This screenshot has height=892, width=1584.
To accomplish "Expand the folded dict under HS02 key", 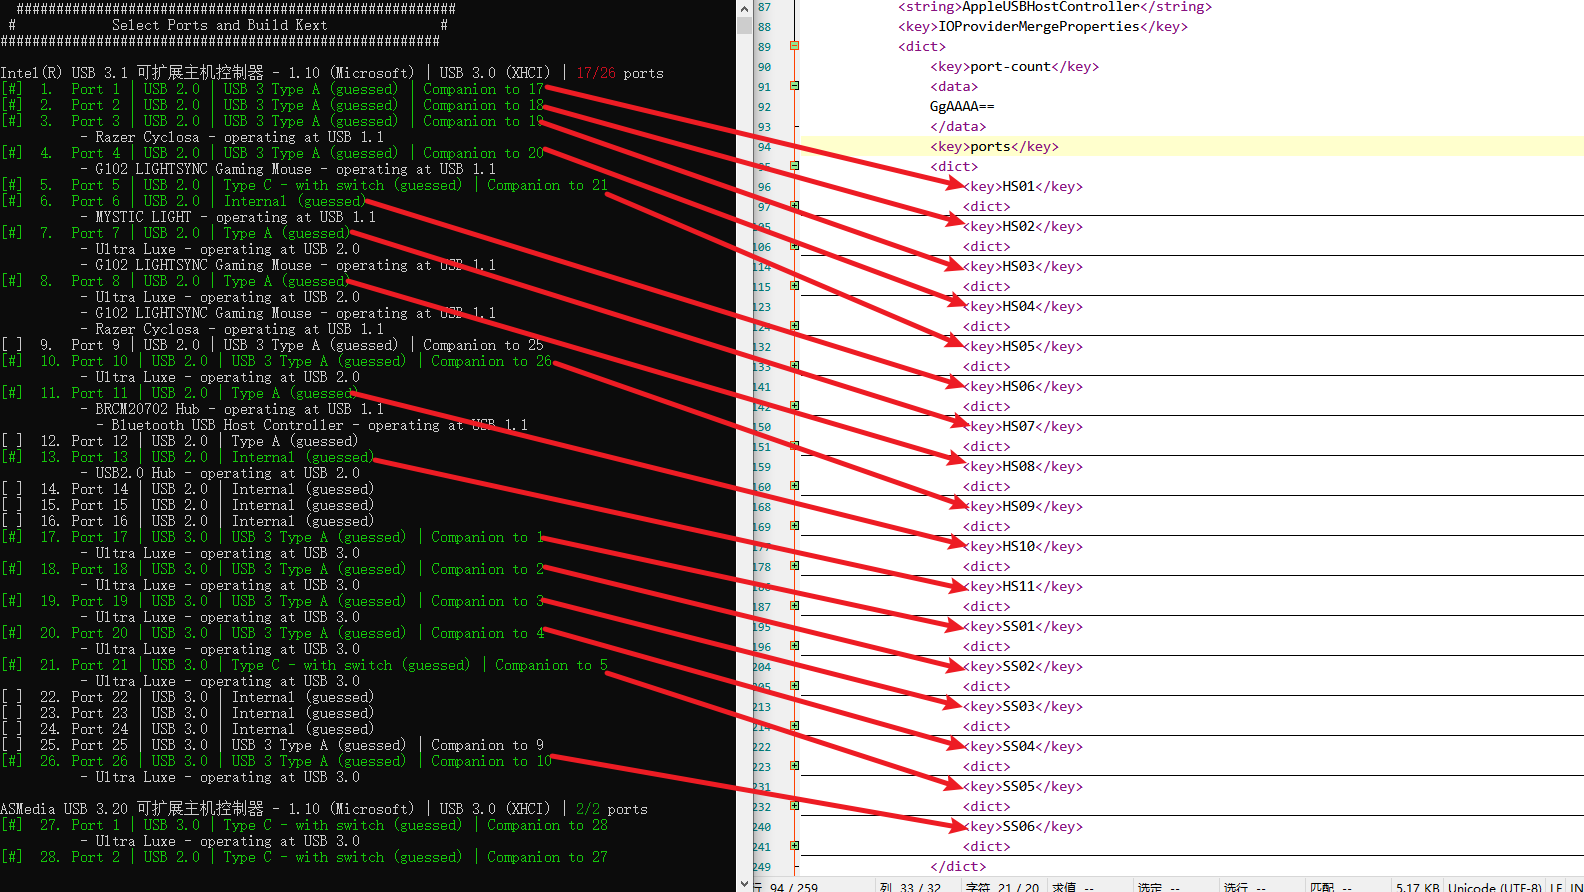I will 794,246.
